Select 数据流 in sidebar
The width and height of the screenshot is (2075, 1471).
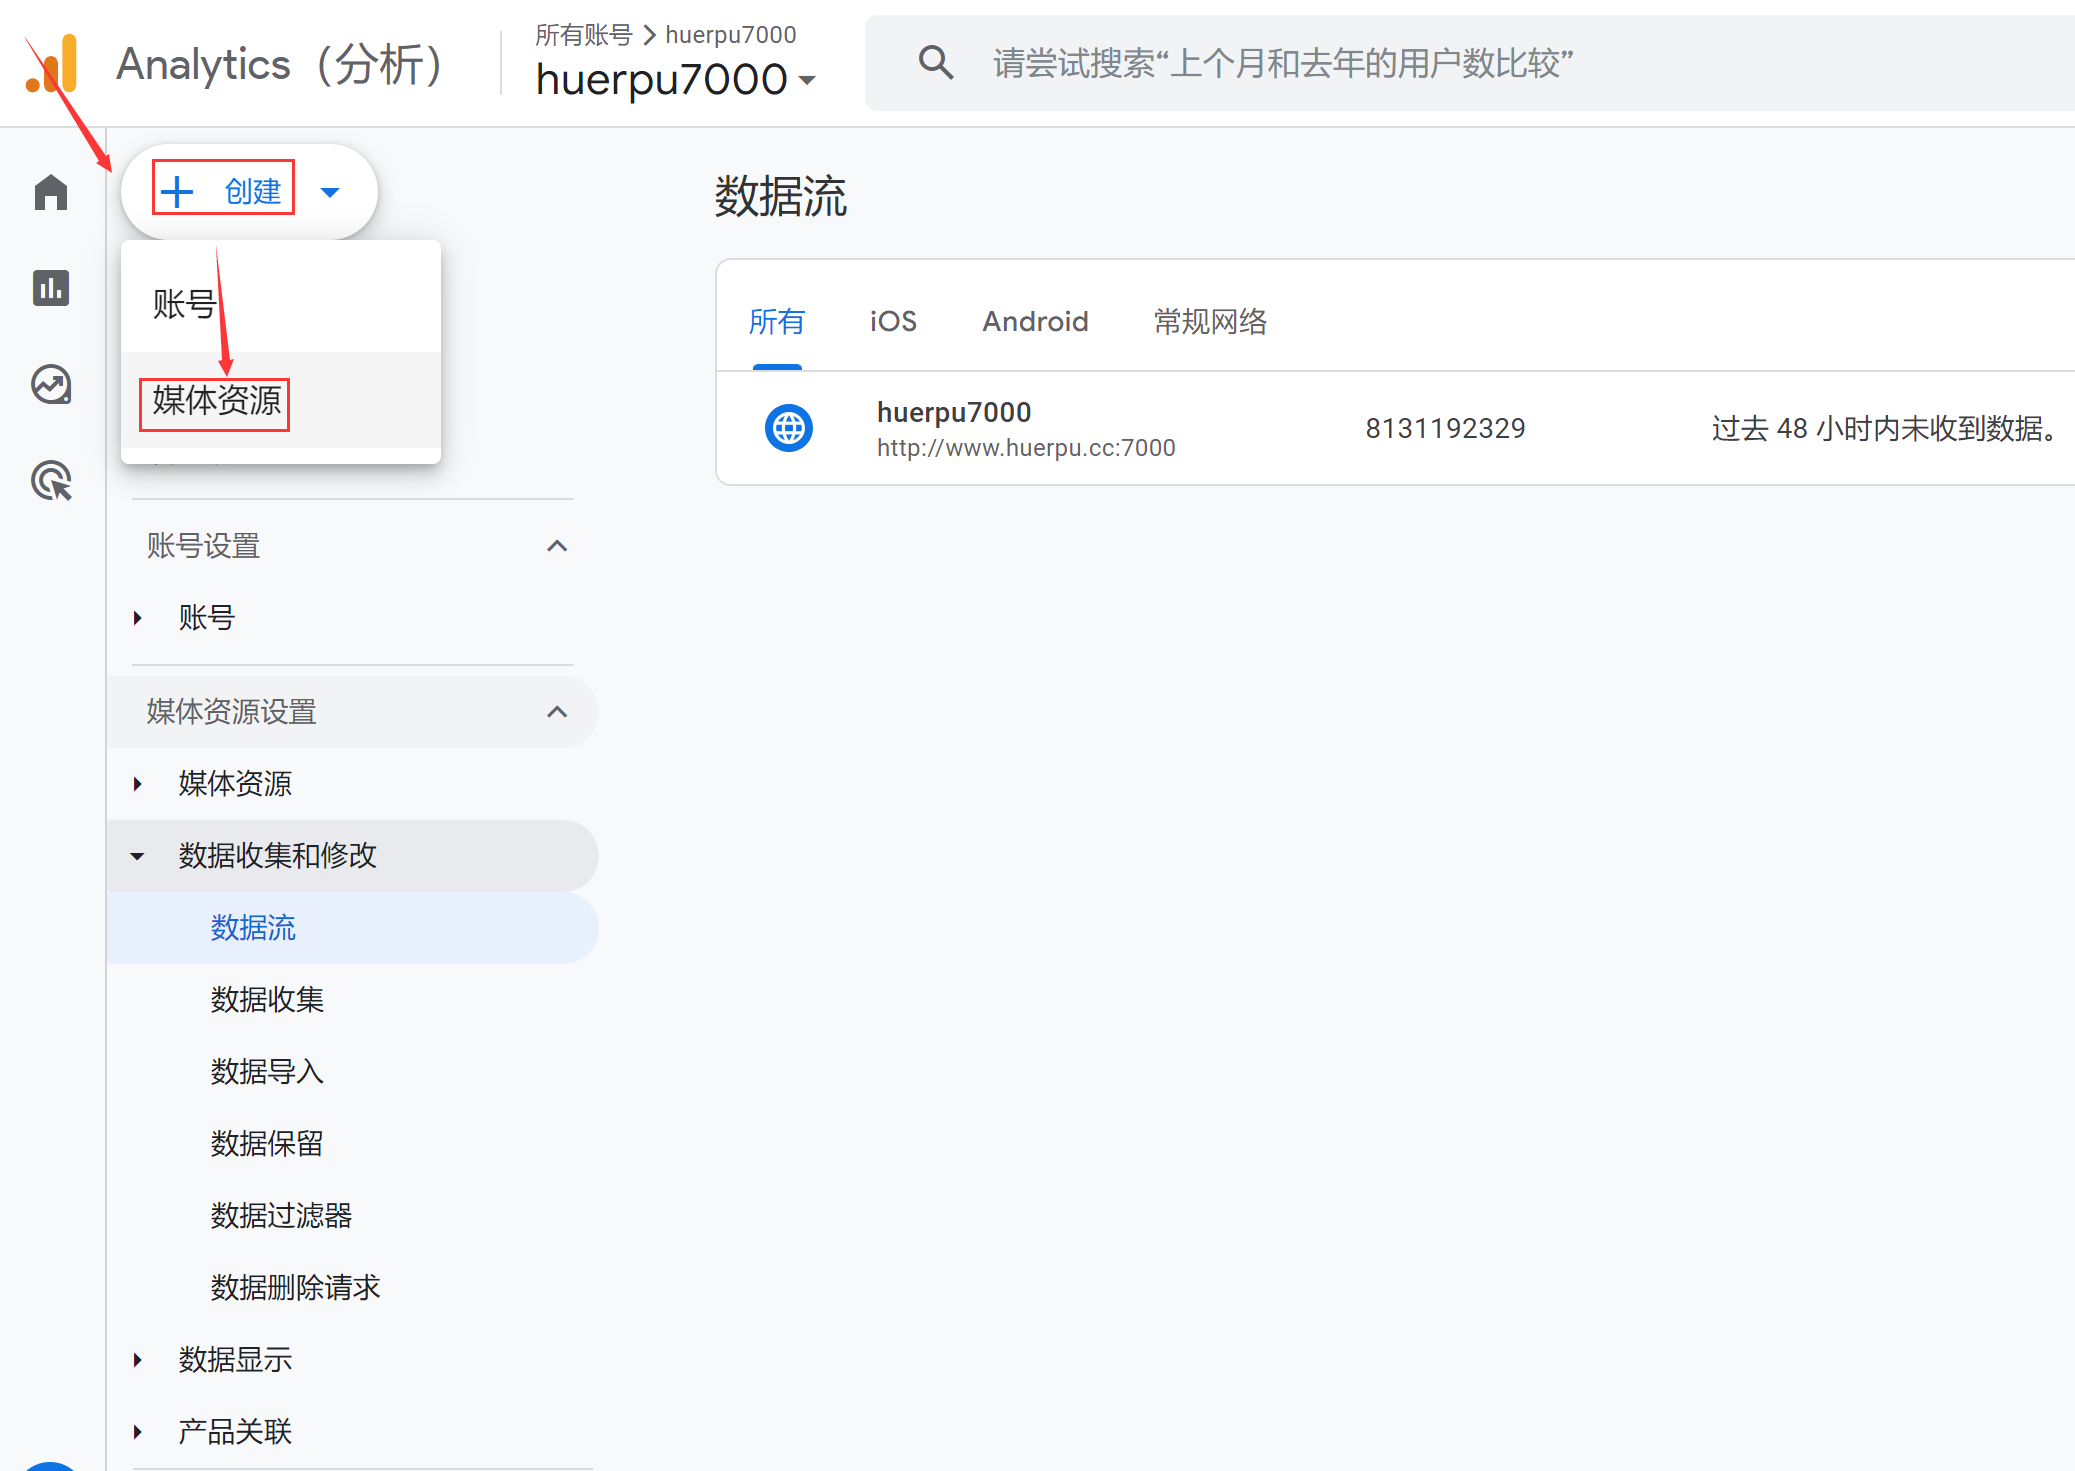352,928
